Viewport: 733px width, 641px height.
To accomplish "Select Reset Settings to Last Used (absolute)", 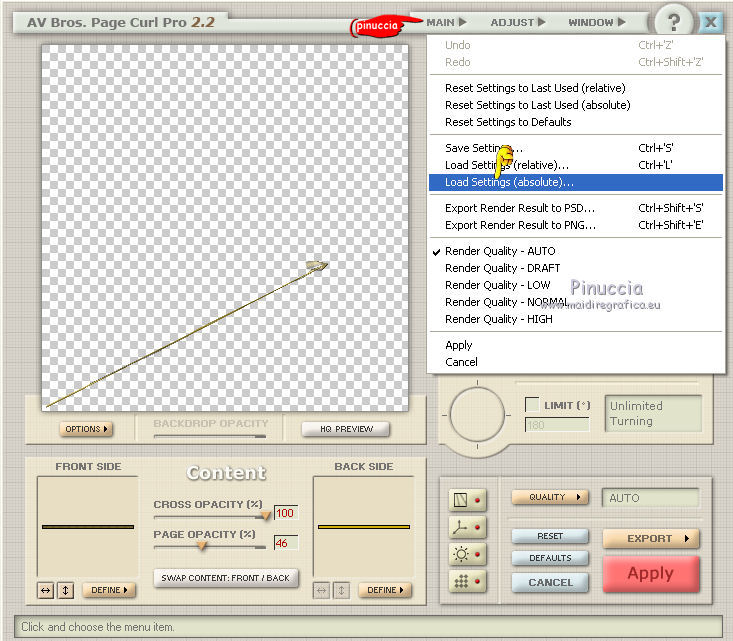I will pyautogui.click(x=575, y=105).
